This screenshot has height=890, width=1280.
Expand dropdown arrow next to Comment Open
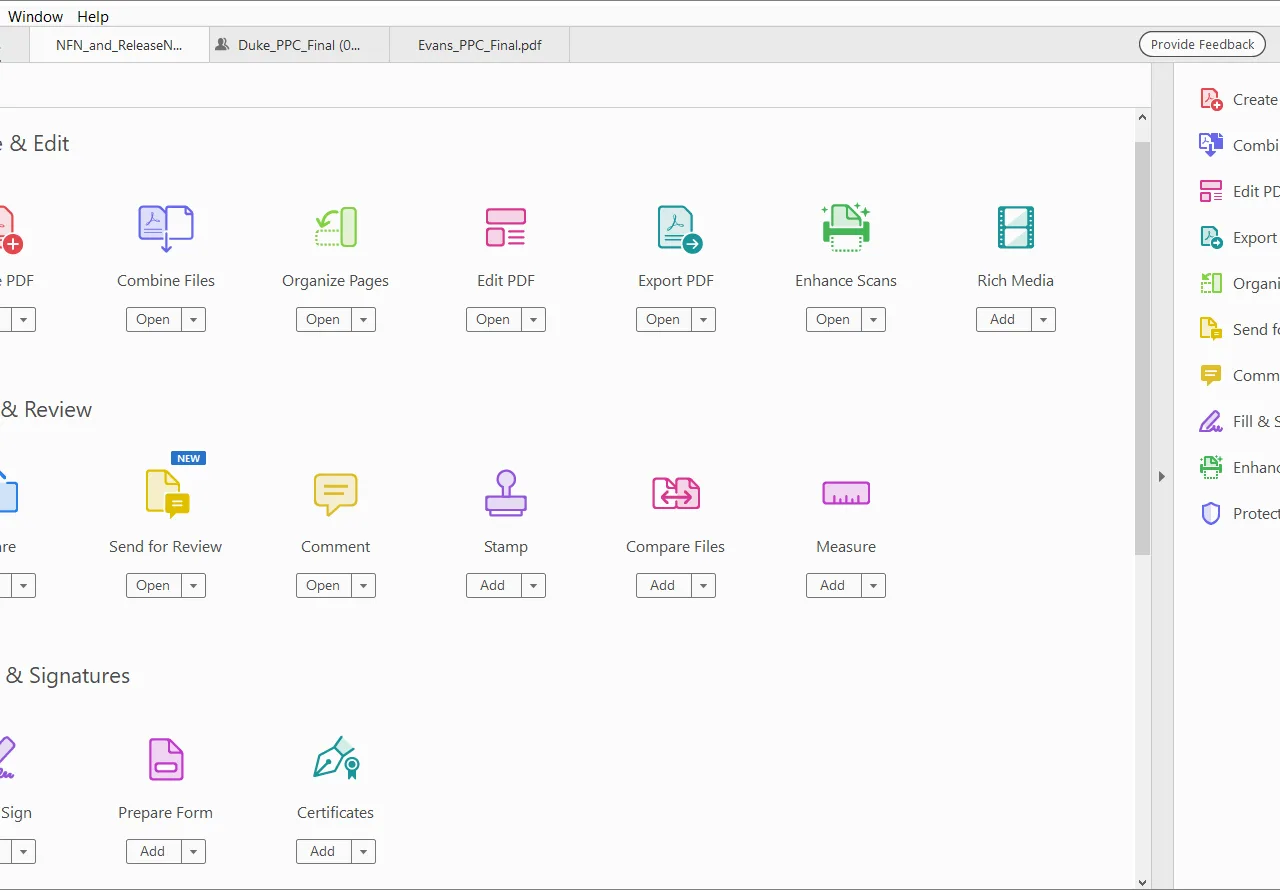(364, 586)
